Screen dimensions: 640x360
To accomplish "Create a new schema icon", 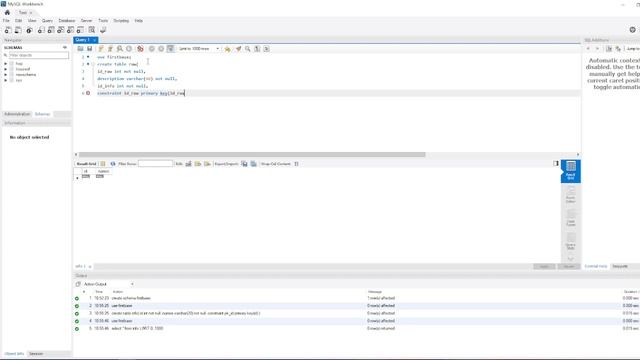I will tap(41, 30).
